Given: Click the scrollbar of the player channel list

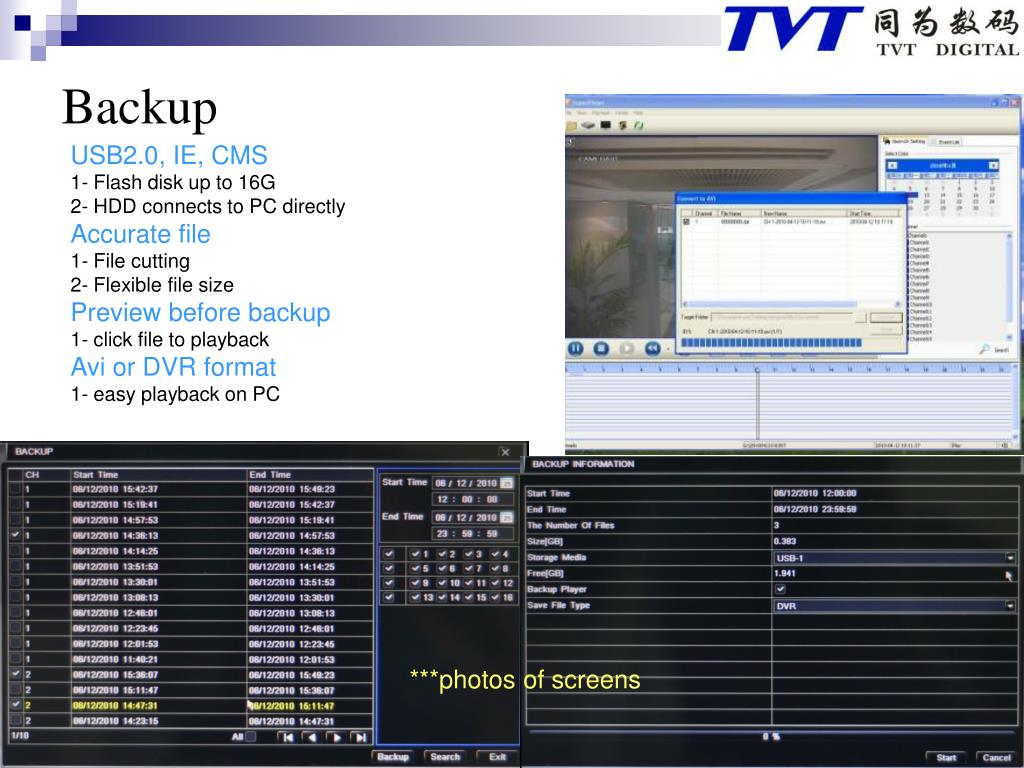Looking at the screenshot, I should 1010,286.
